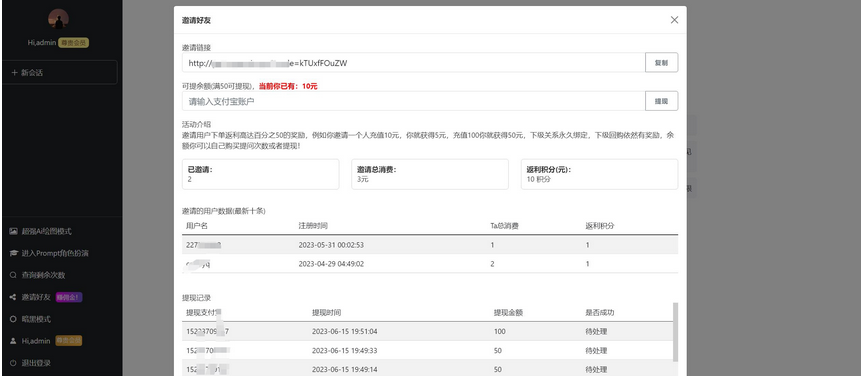Click the 邀请总消费 stat card
The width and height of the screenshot is (861, 376).
click(430, 175)
